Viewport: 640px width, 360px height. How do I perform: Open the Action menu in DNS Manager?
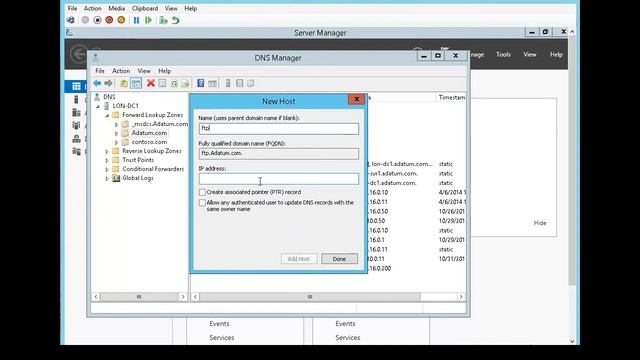tap(121, 71)
